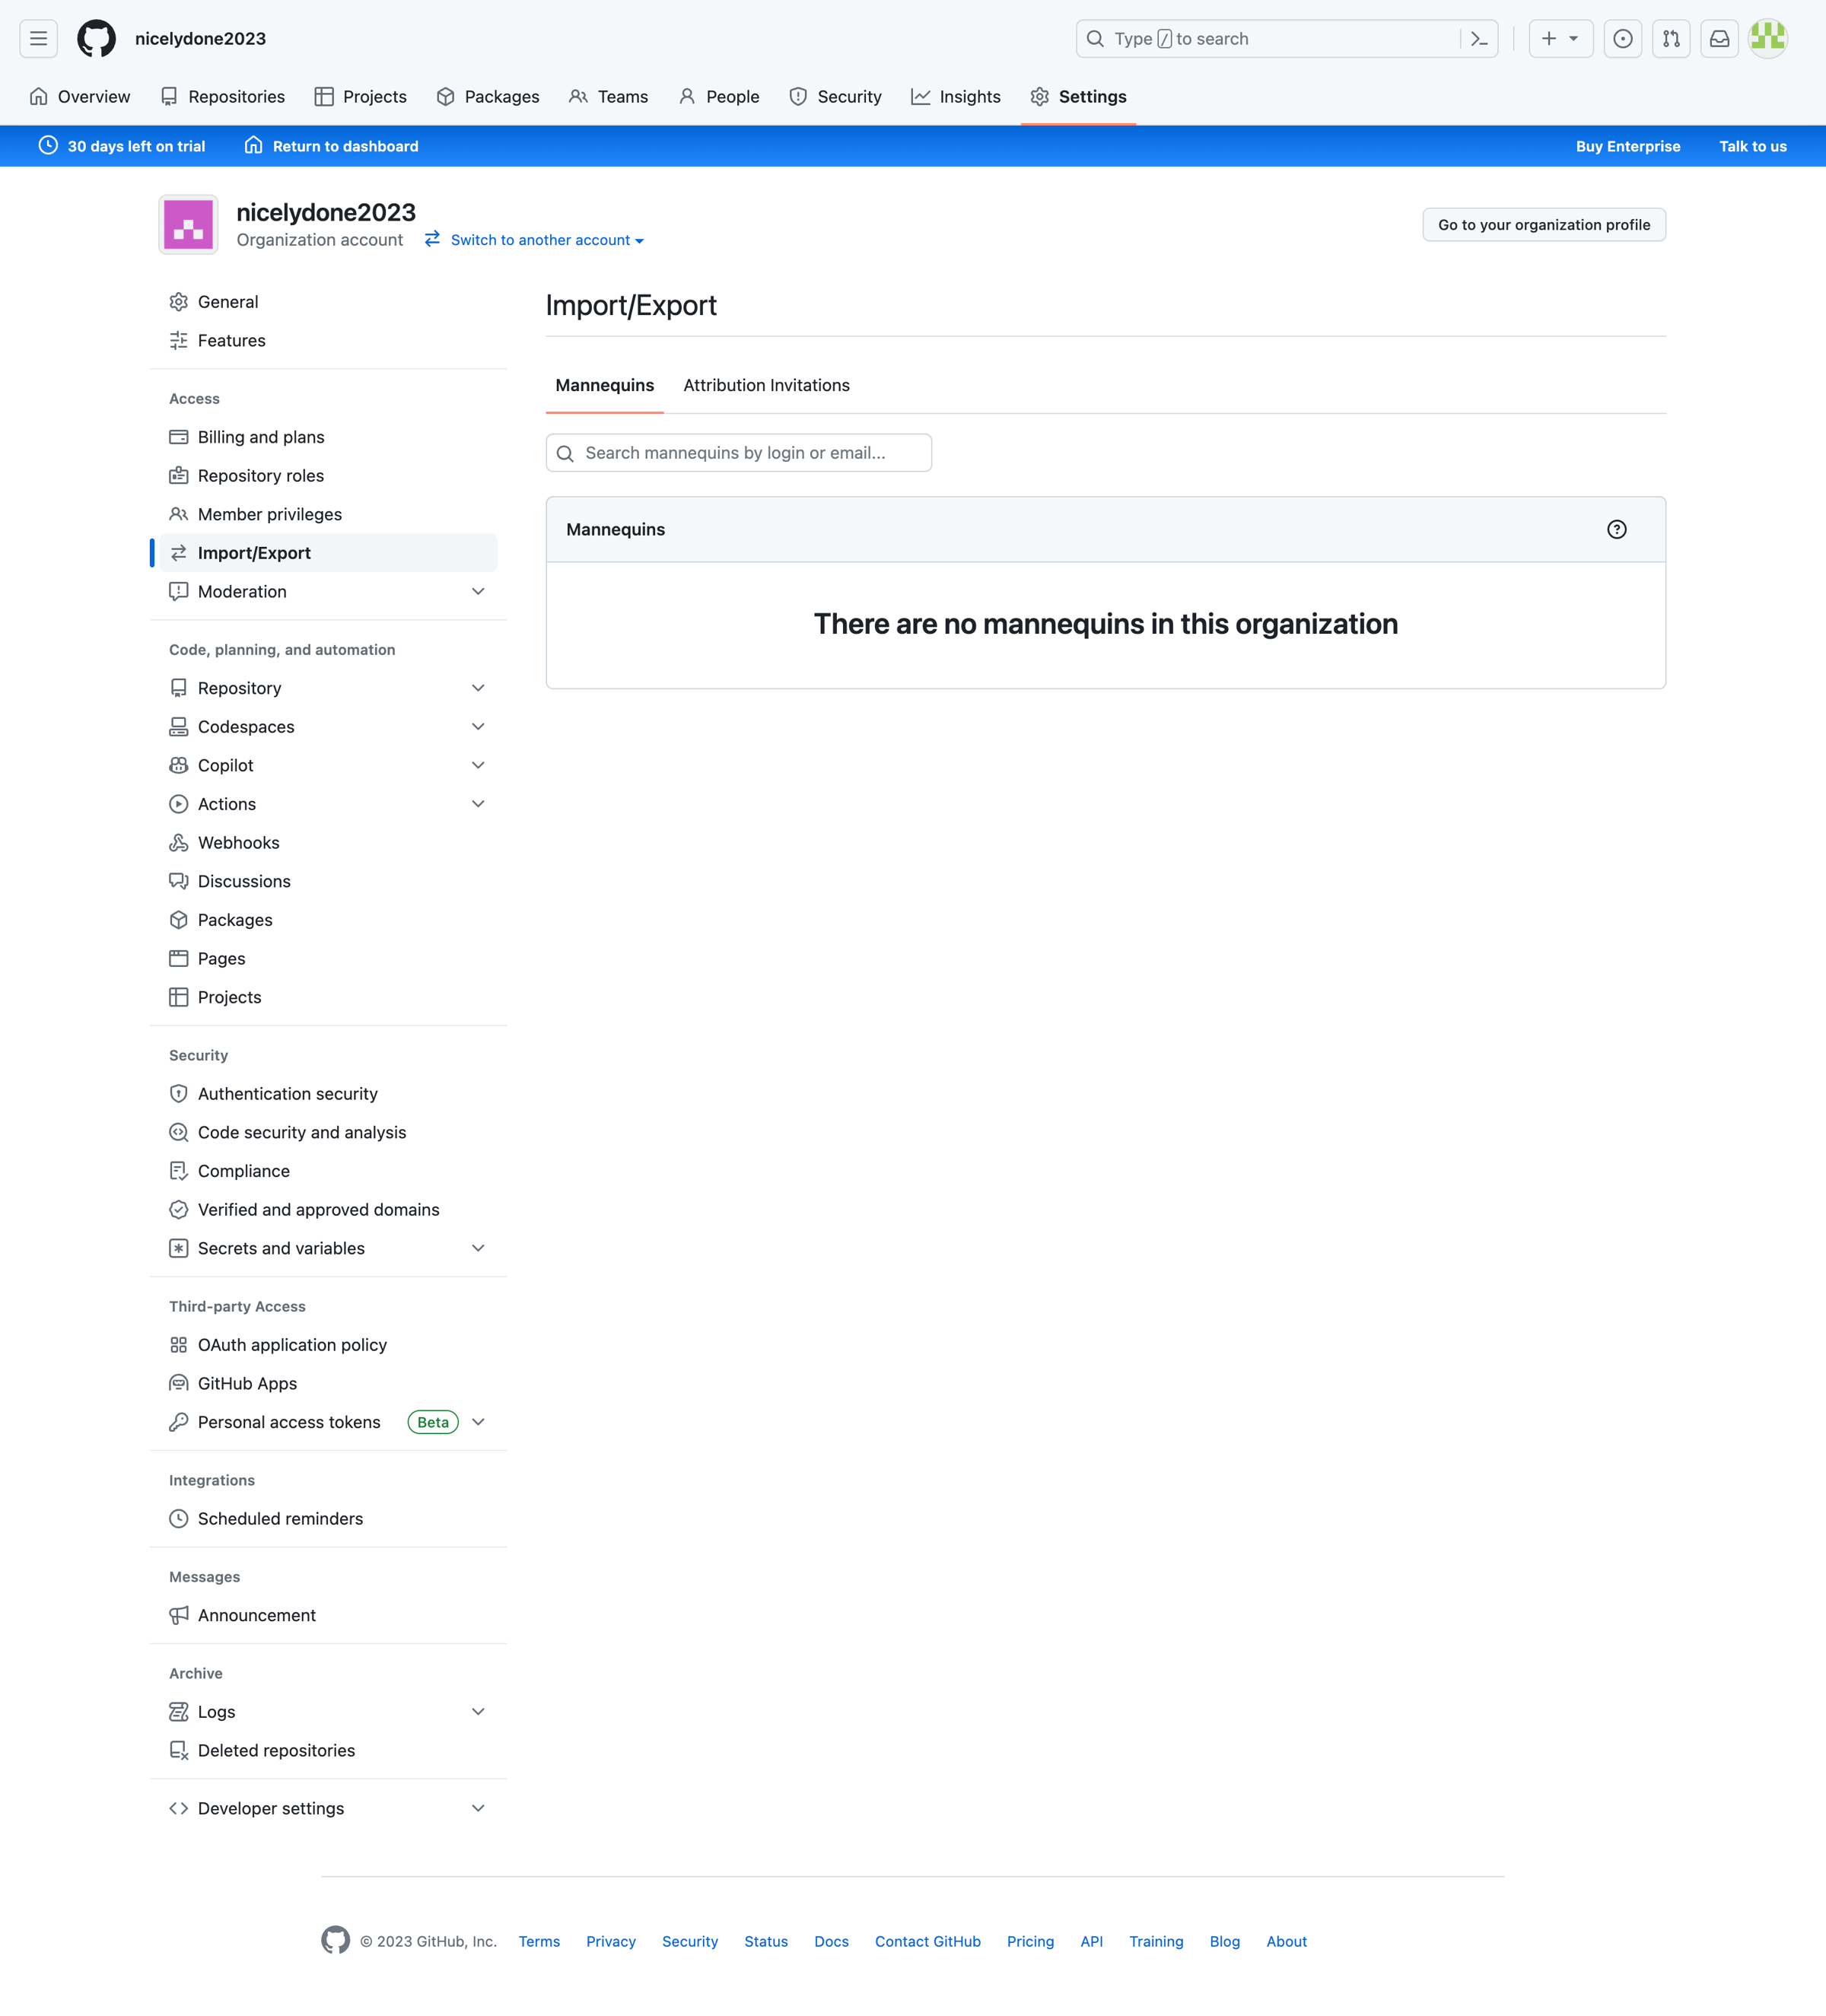
Task: Open the notifications inbox icon
Action: point(1719,39)
